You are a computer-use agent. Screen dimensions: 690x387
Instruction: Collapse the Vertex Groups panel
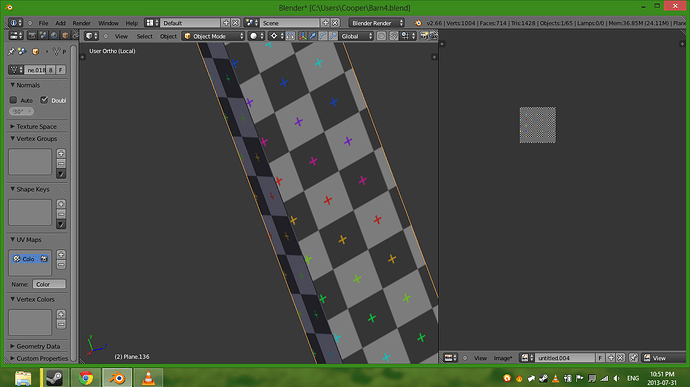pyautogui.click(x=13, y=139)
